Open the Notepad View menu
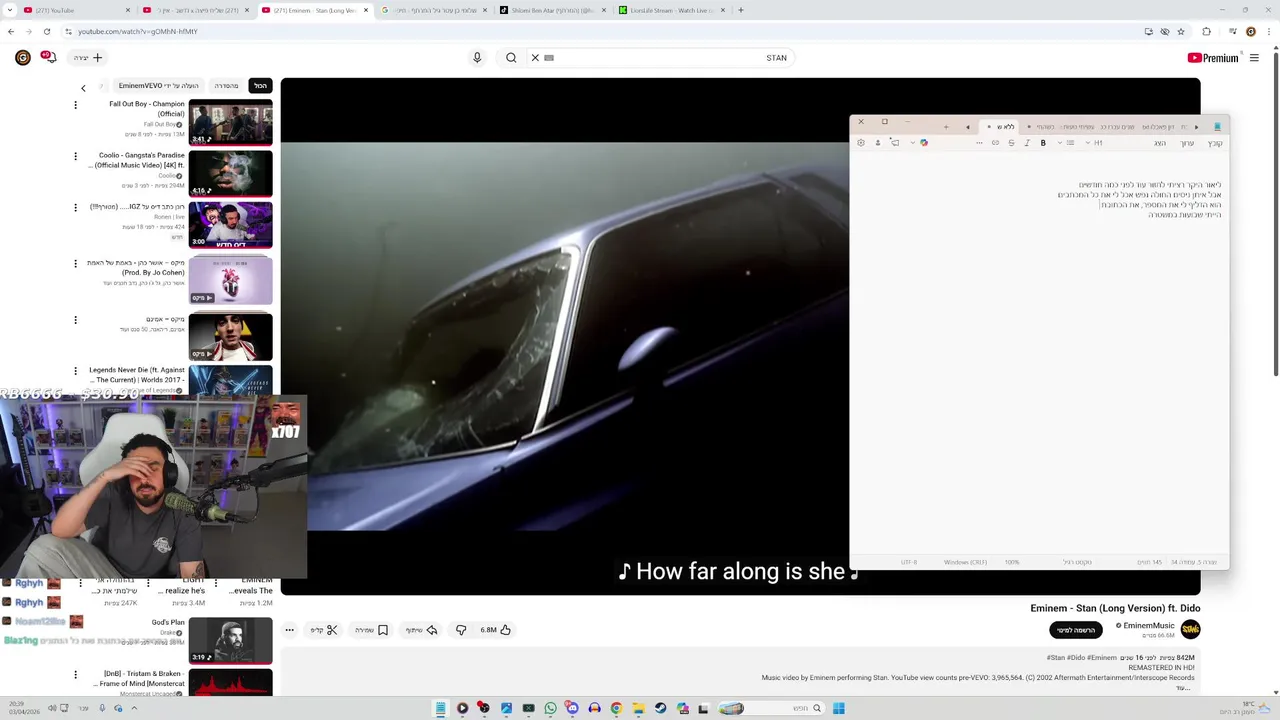 (x=1160, y=143)
